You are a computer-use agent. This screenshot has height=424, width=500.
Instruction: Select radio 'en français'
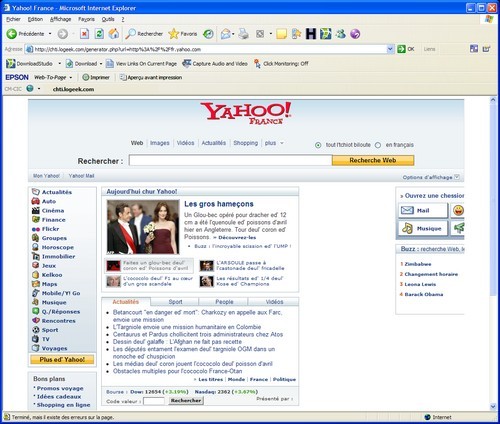click(378, 145)
